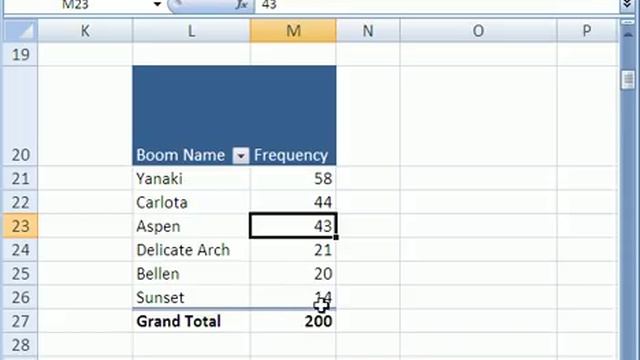Select row 22 header
Viewport: 640px width, 360px height.
click(20, 202)
